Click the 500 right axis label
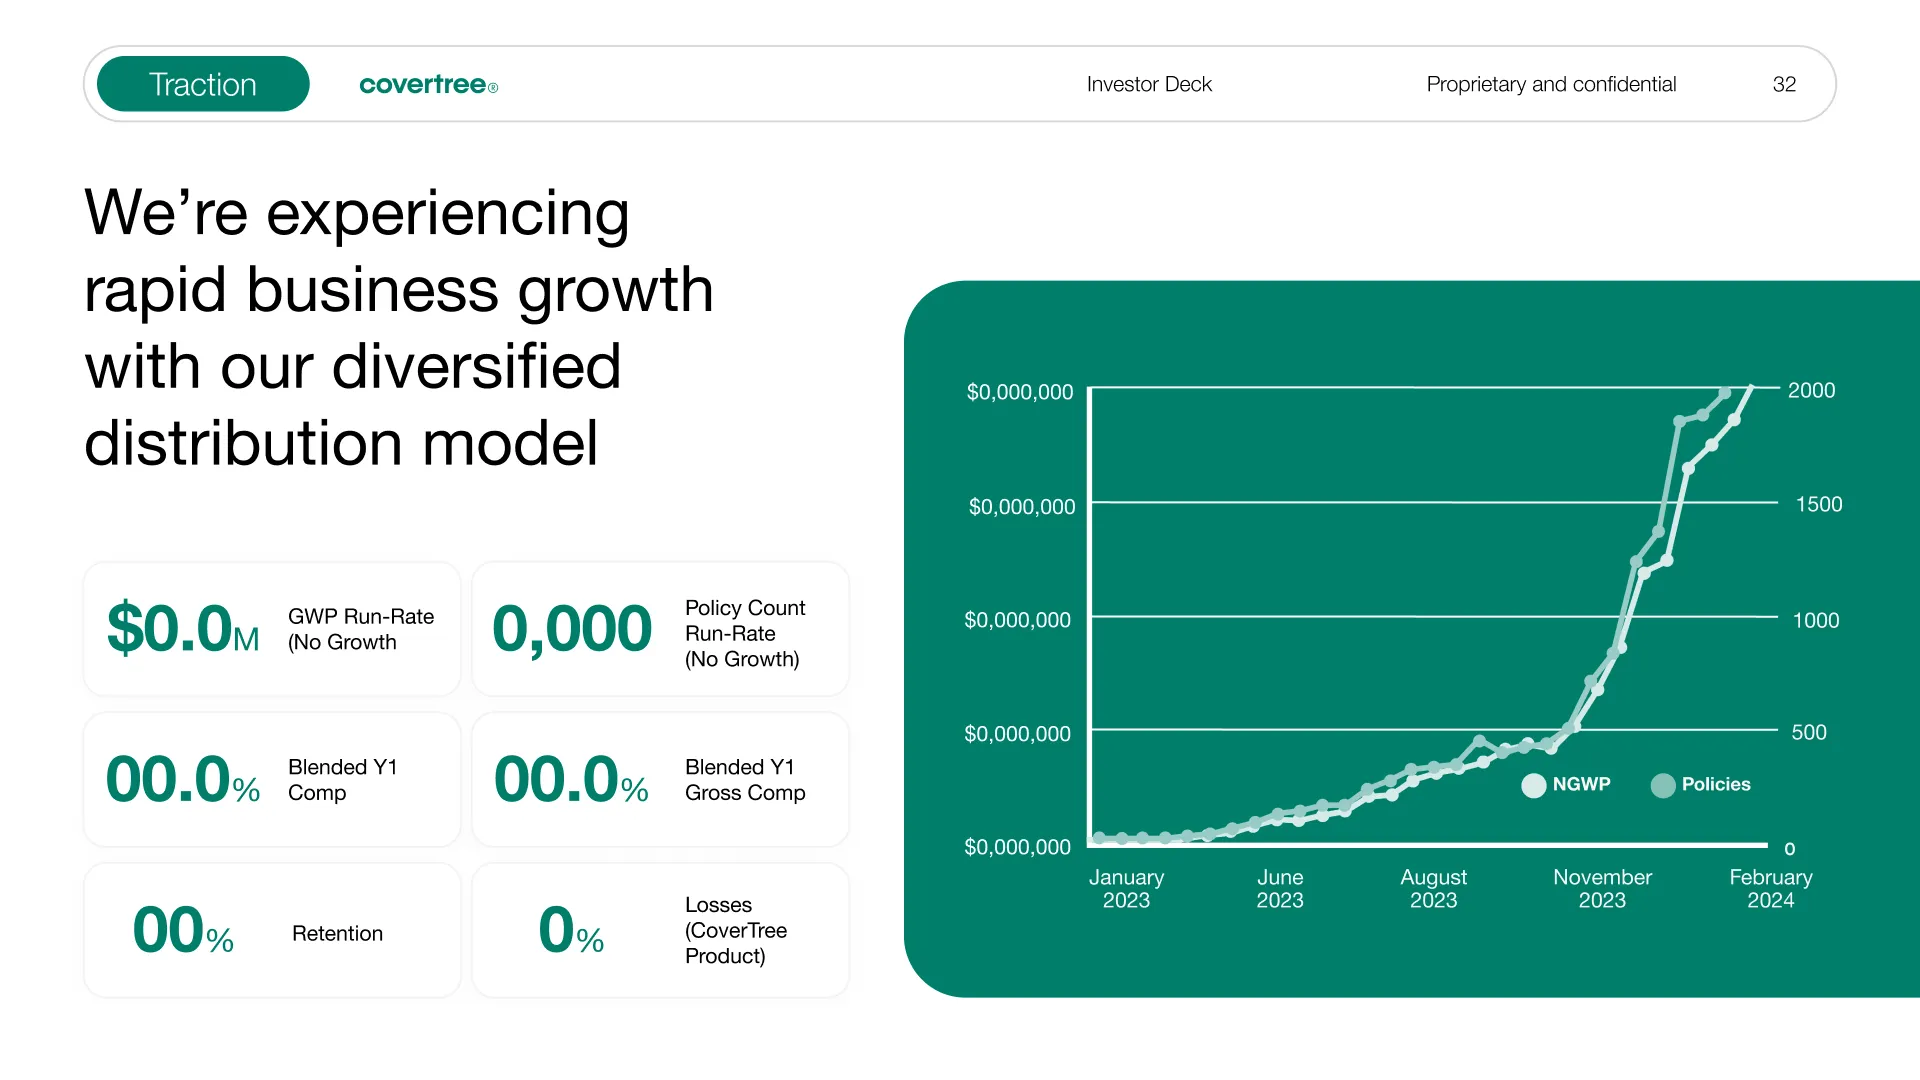This screenshot has width=1920, height=1080. click(x=1809, y=732)
